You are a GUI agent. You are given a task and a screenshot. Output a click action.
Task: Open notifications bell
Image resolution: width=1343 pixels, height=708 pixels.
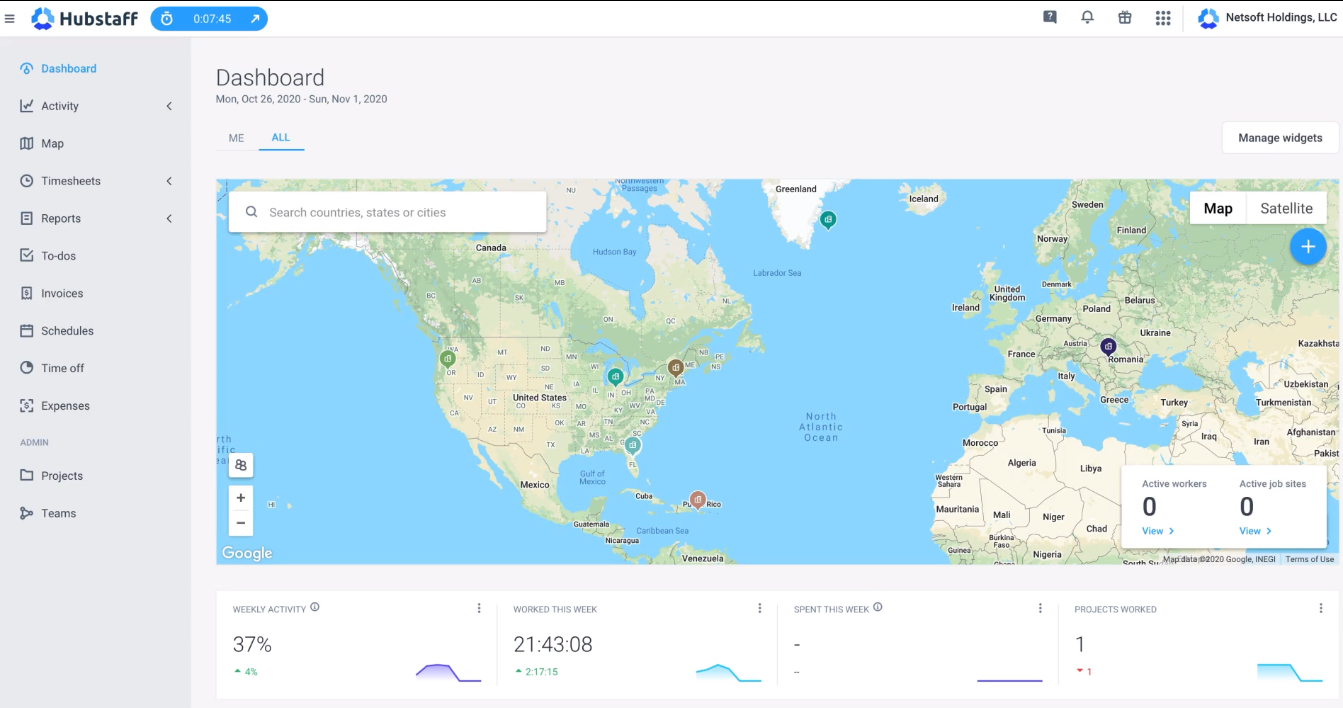tap(1087, 17)
